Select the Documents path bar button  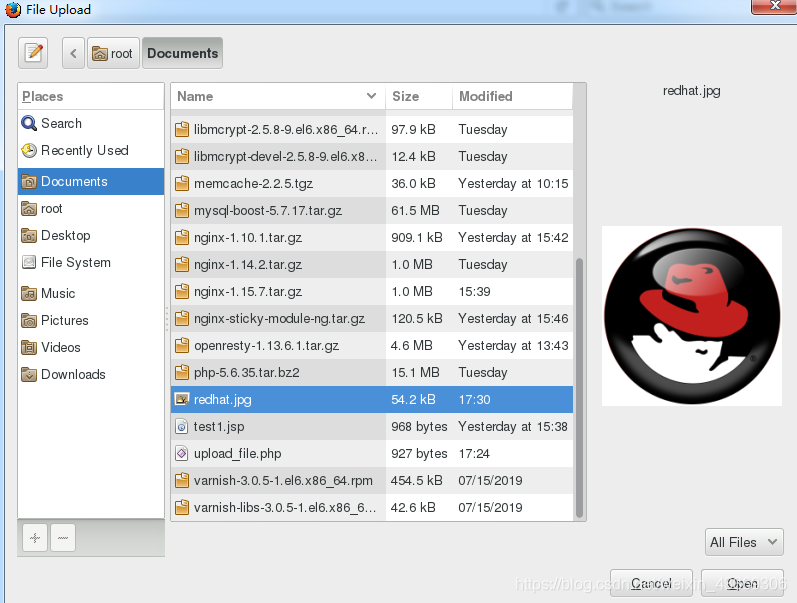(x=182, y=53)
